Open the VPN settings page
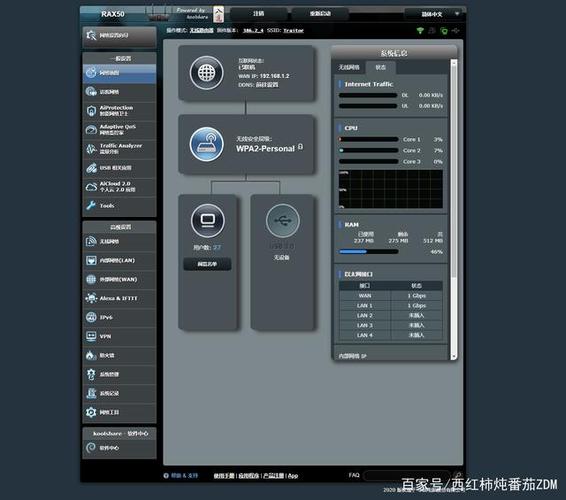The image size is (566, 500). point(119,336)
